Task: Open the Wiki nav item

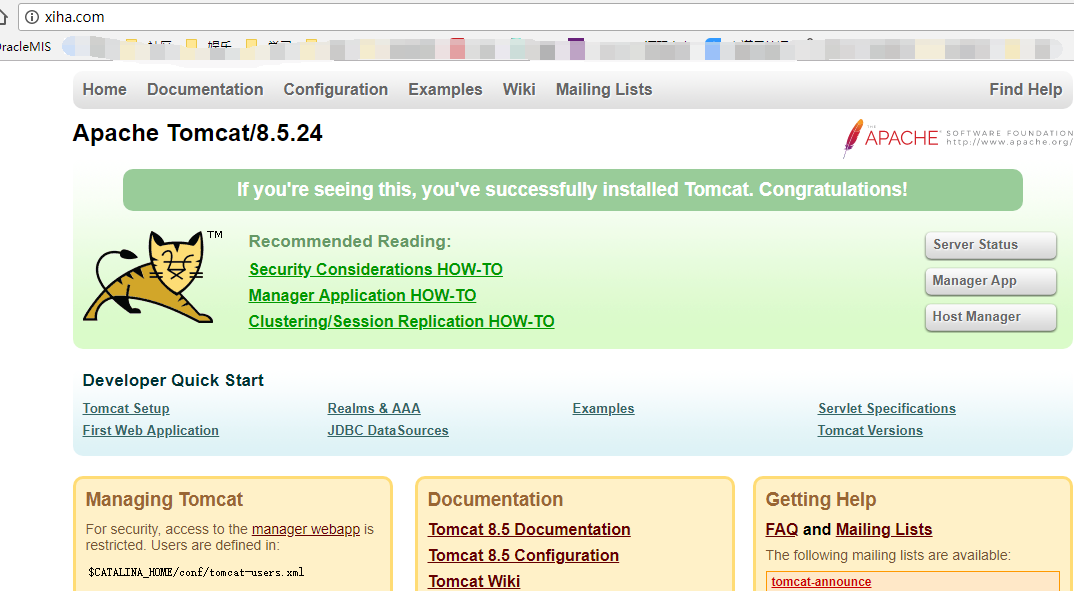Action: point(519,90)
